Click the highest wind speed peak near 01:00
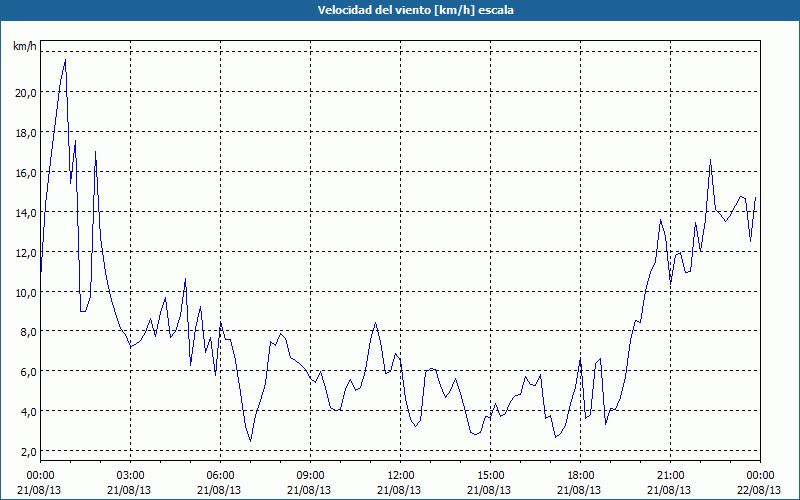 65,60
